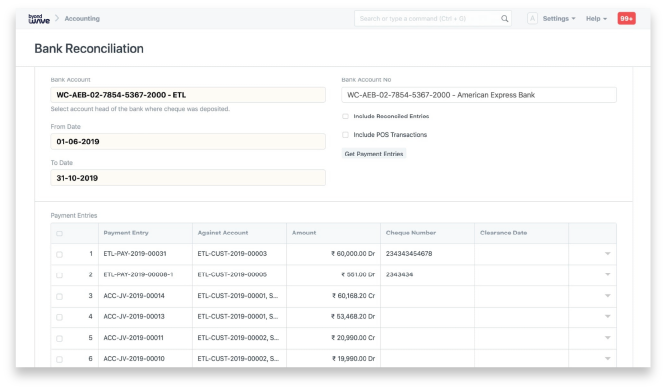
Task: Open the 99+ notifications badge
Action: click(x=626, y=19)
